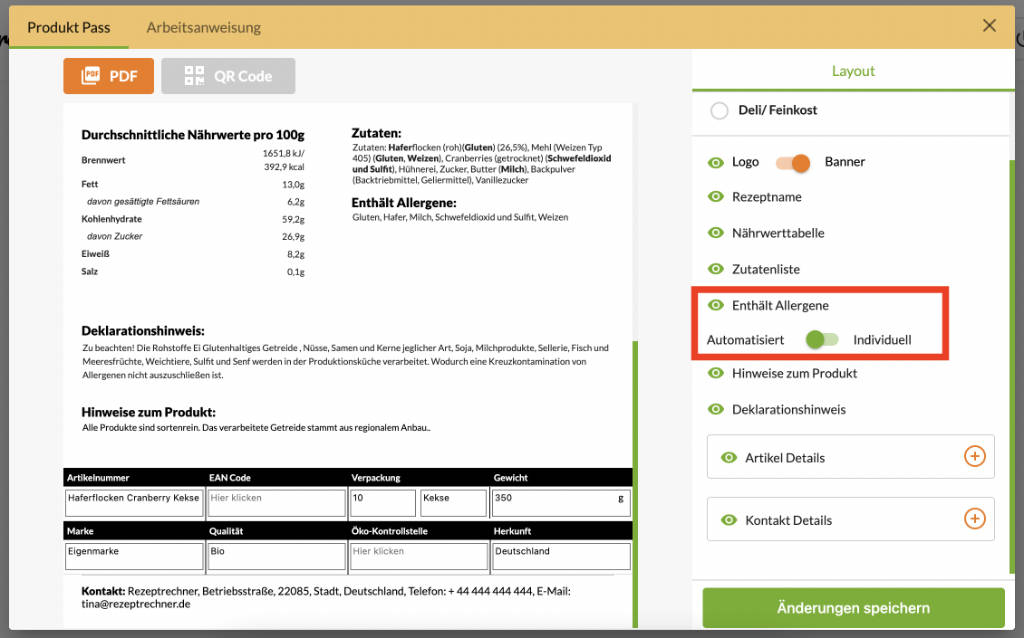Hide Zutatenliste using its eye icon
The image size is (1024, 638).
pos(716,269)
